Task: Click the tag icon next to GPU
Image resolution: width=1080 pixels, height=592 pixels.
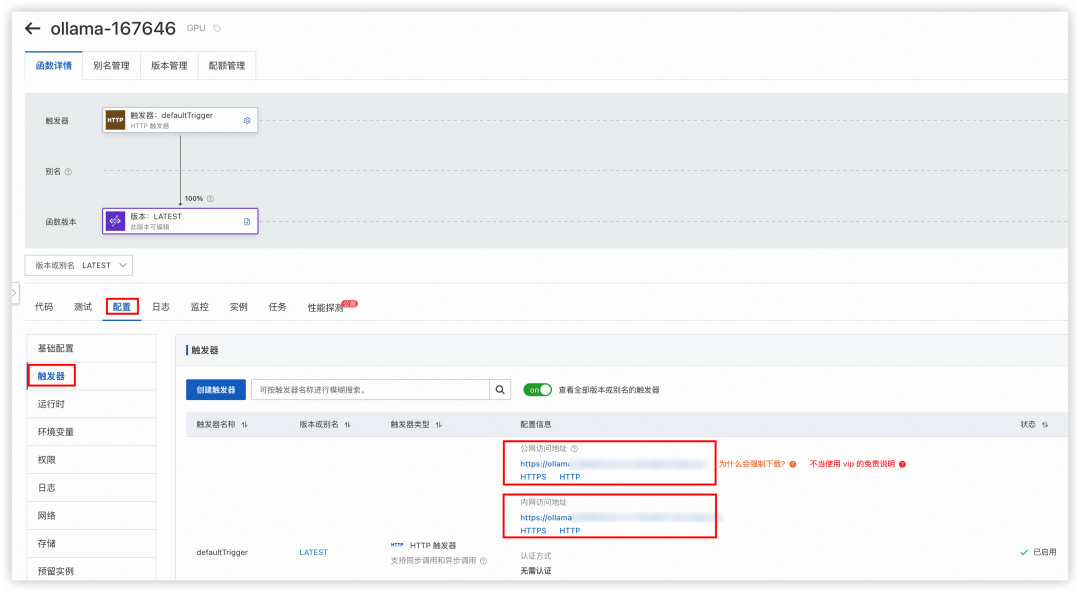Action: click(217, 28)
